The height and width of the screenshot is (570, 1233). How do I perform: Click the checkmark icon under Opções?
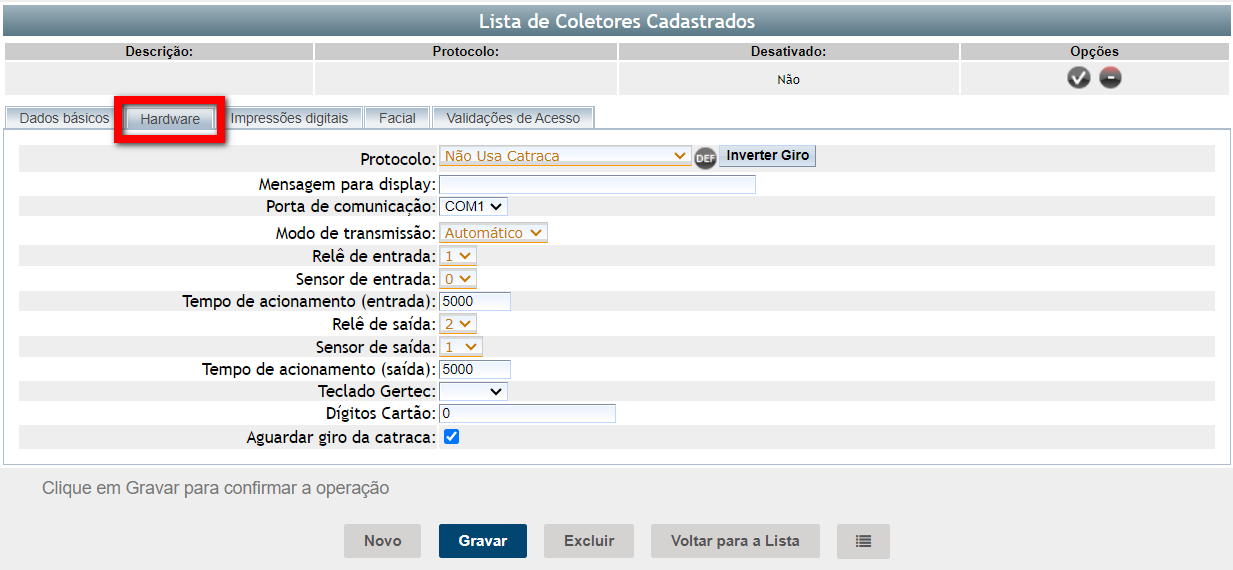point(1078,78)
